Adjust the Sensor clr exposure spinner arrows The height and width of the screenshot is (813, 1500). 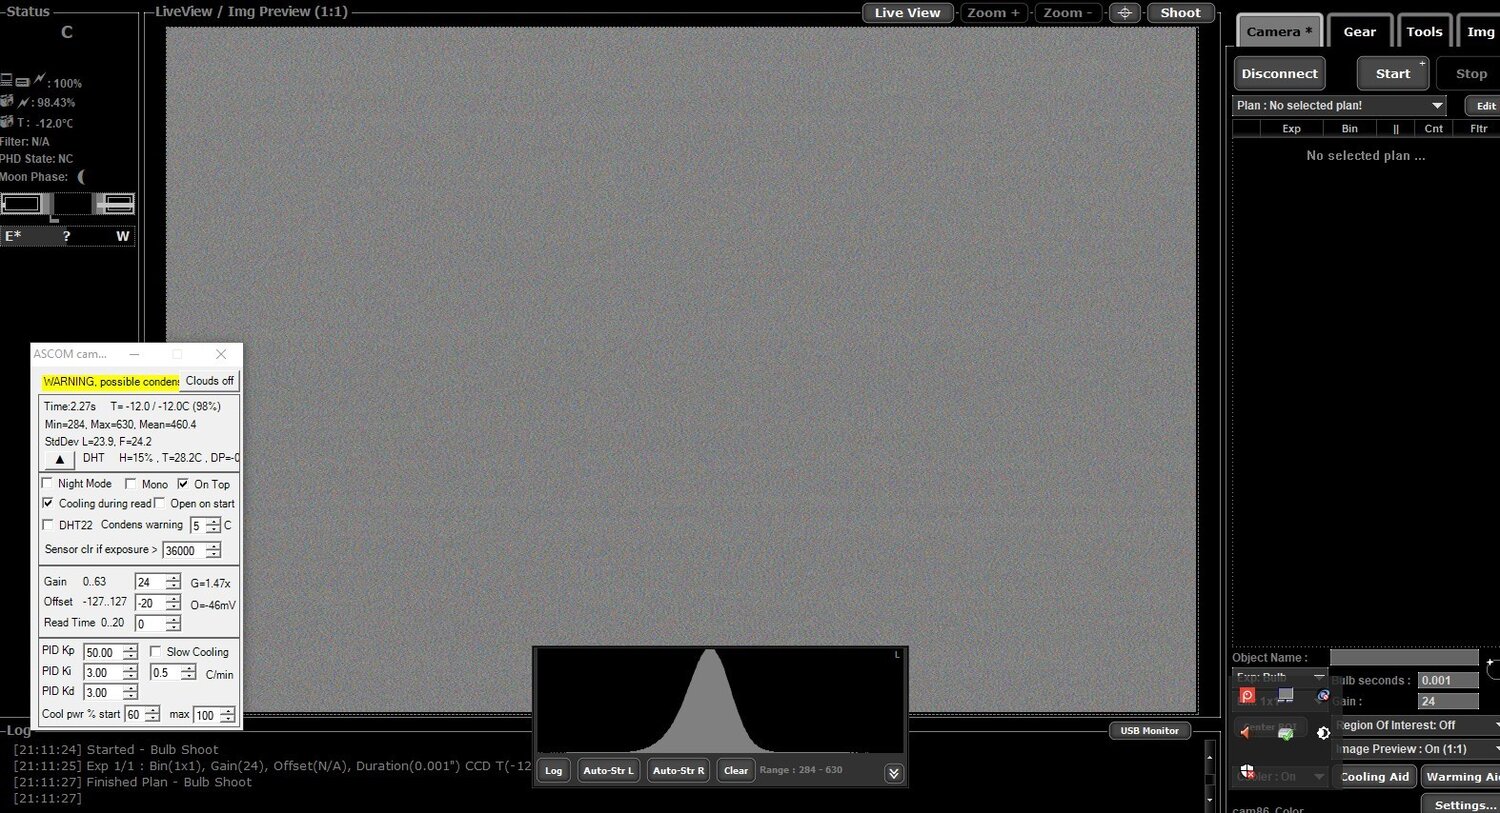pyautogui.click(x=213, y=550)
